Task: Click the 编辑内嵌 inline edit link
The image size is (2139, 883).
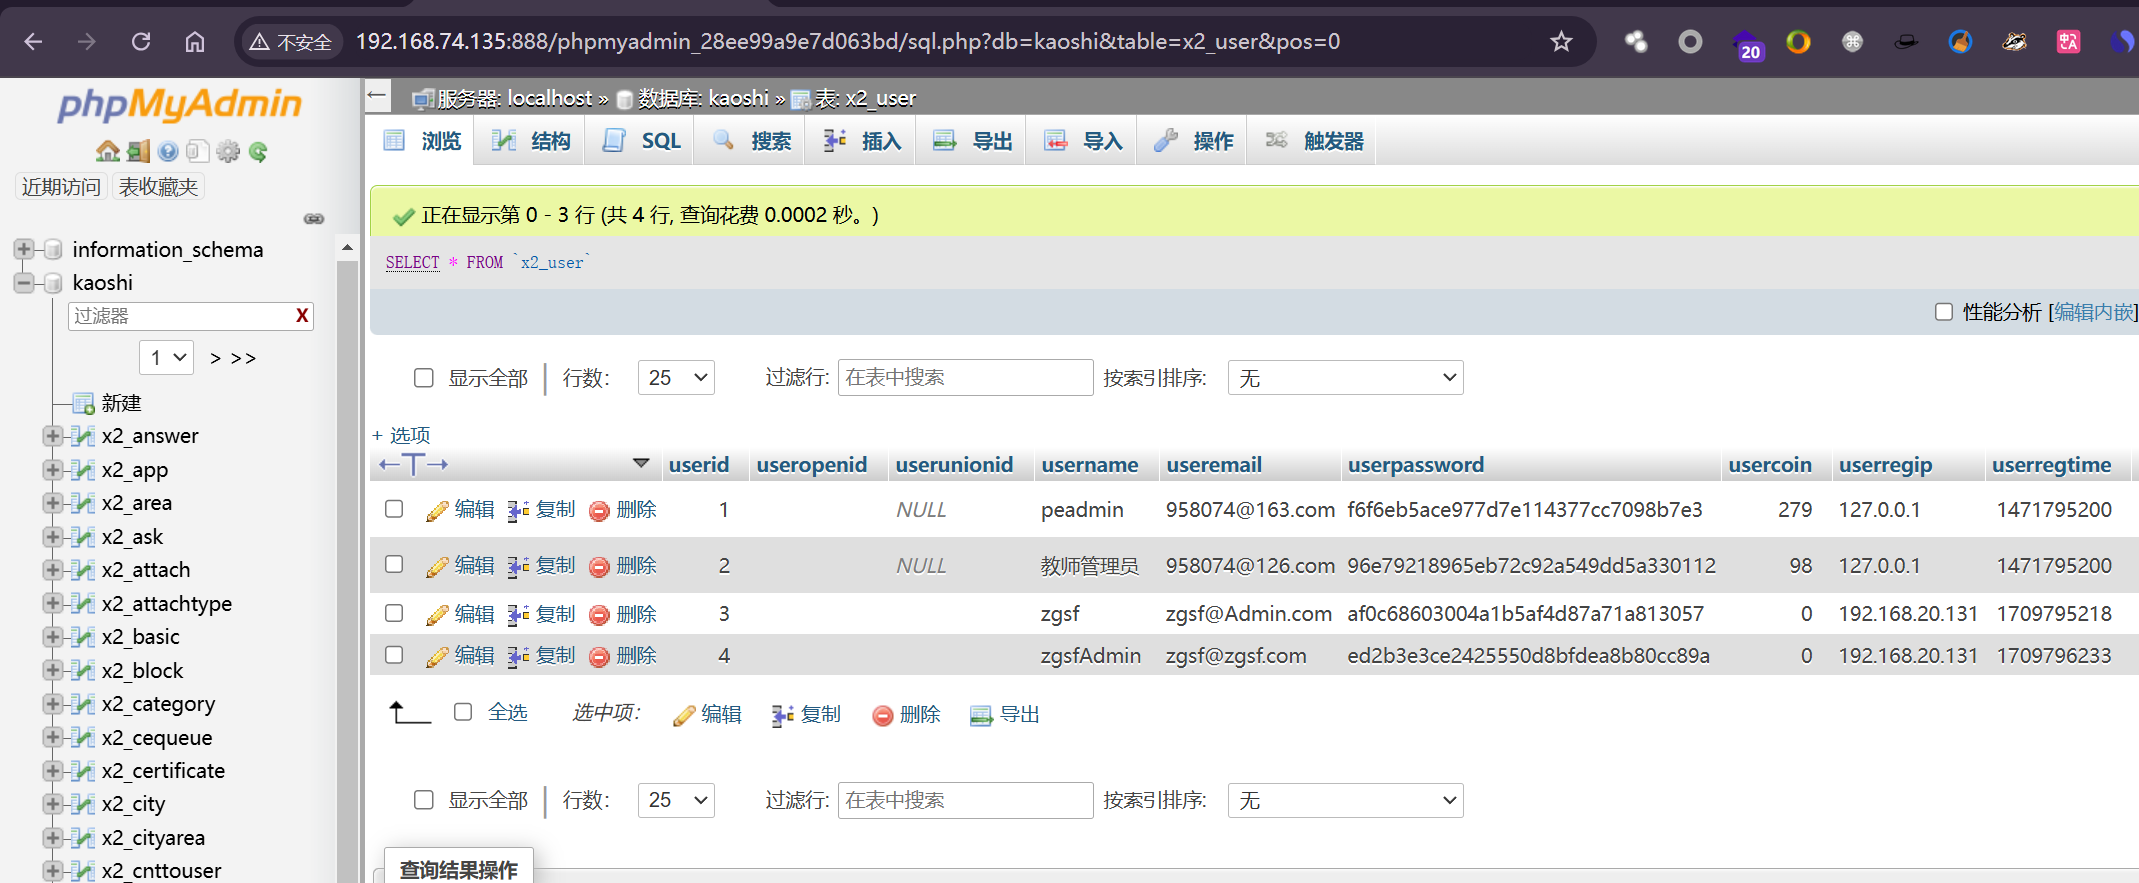Action: pyautogui.click(x=2093, y=312)
